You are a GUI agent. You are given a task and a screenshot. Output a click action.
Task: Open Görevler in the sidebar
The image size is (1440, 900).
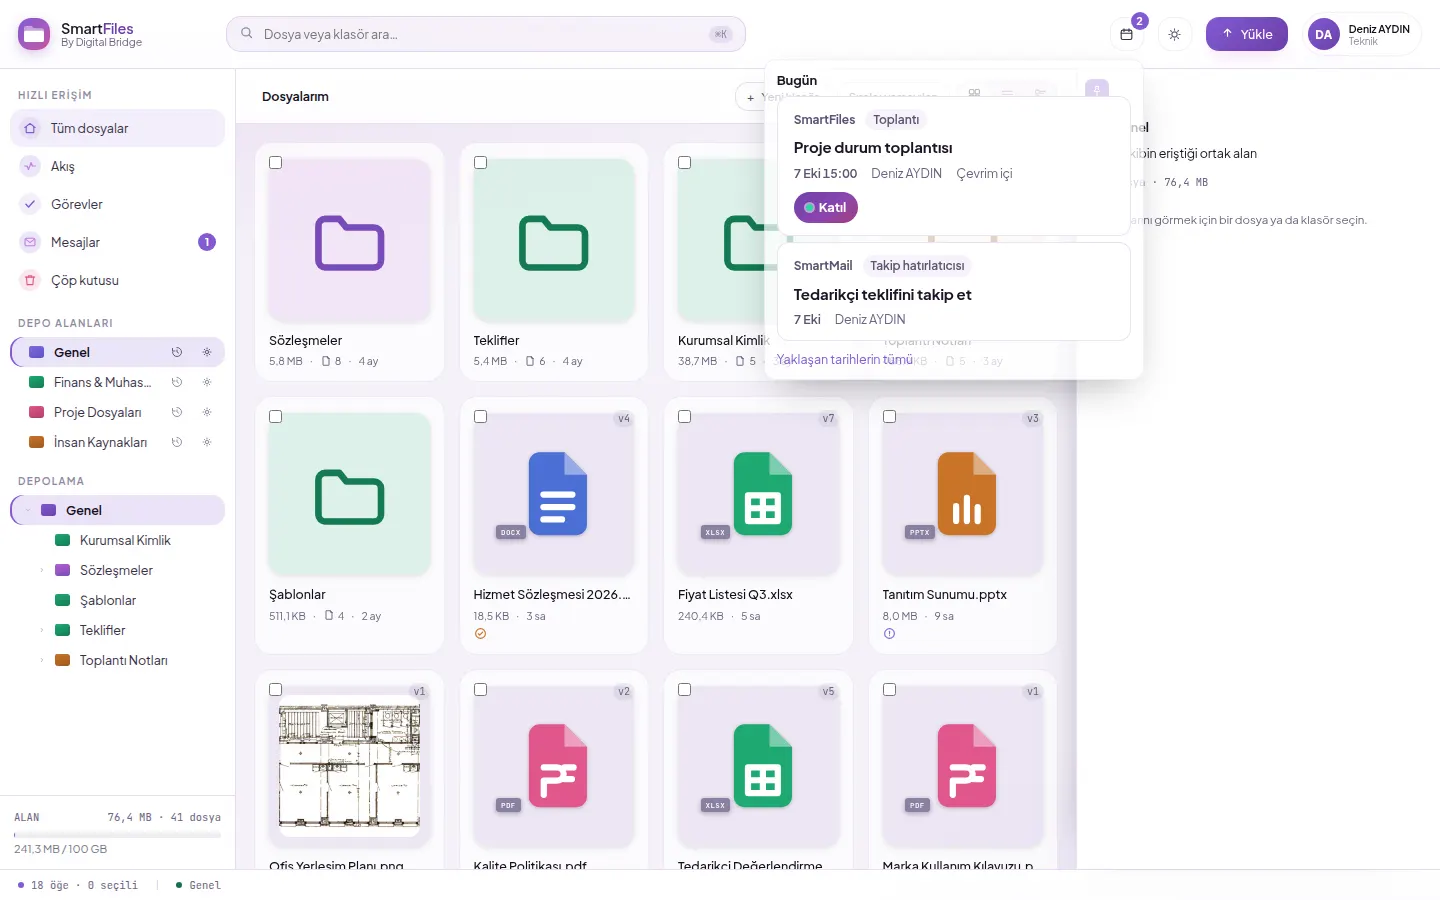coord(117,204)
